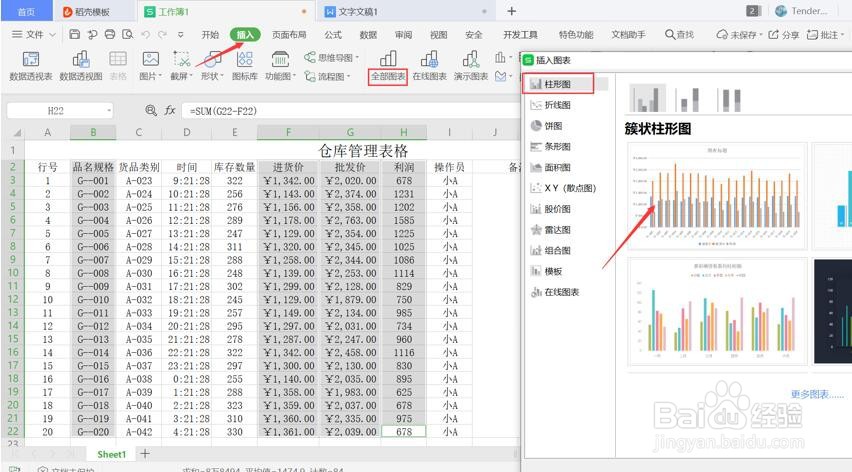
Task: Open online charts (在线图表) in ribbon
Action: click(x=429, y=66)
